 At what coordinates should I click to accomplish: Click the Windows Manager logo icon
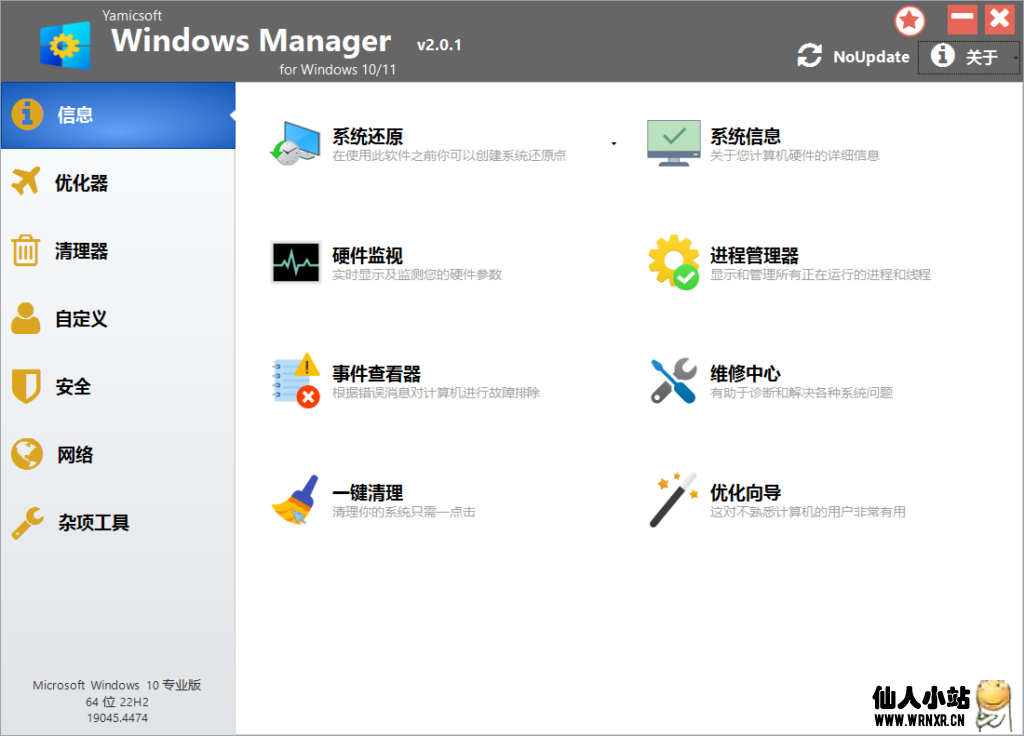click(65, 46)
